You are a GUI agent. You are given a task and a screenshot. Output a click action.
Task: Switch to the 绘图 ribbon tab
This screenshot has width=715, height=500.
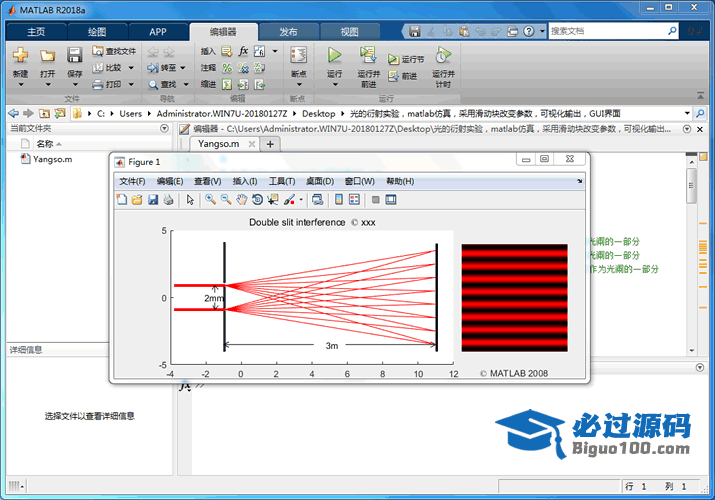click(x=97, y=32)
